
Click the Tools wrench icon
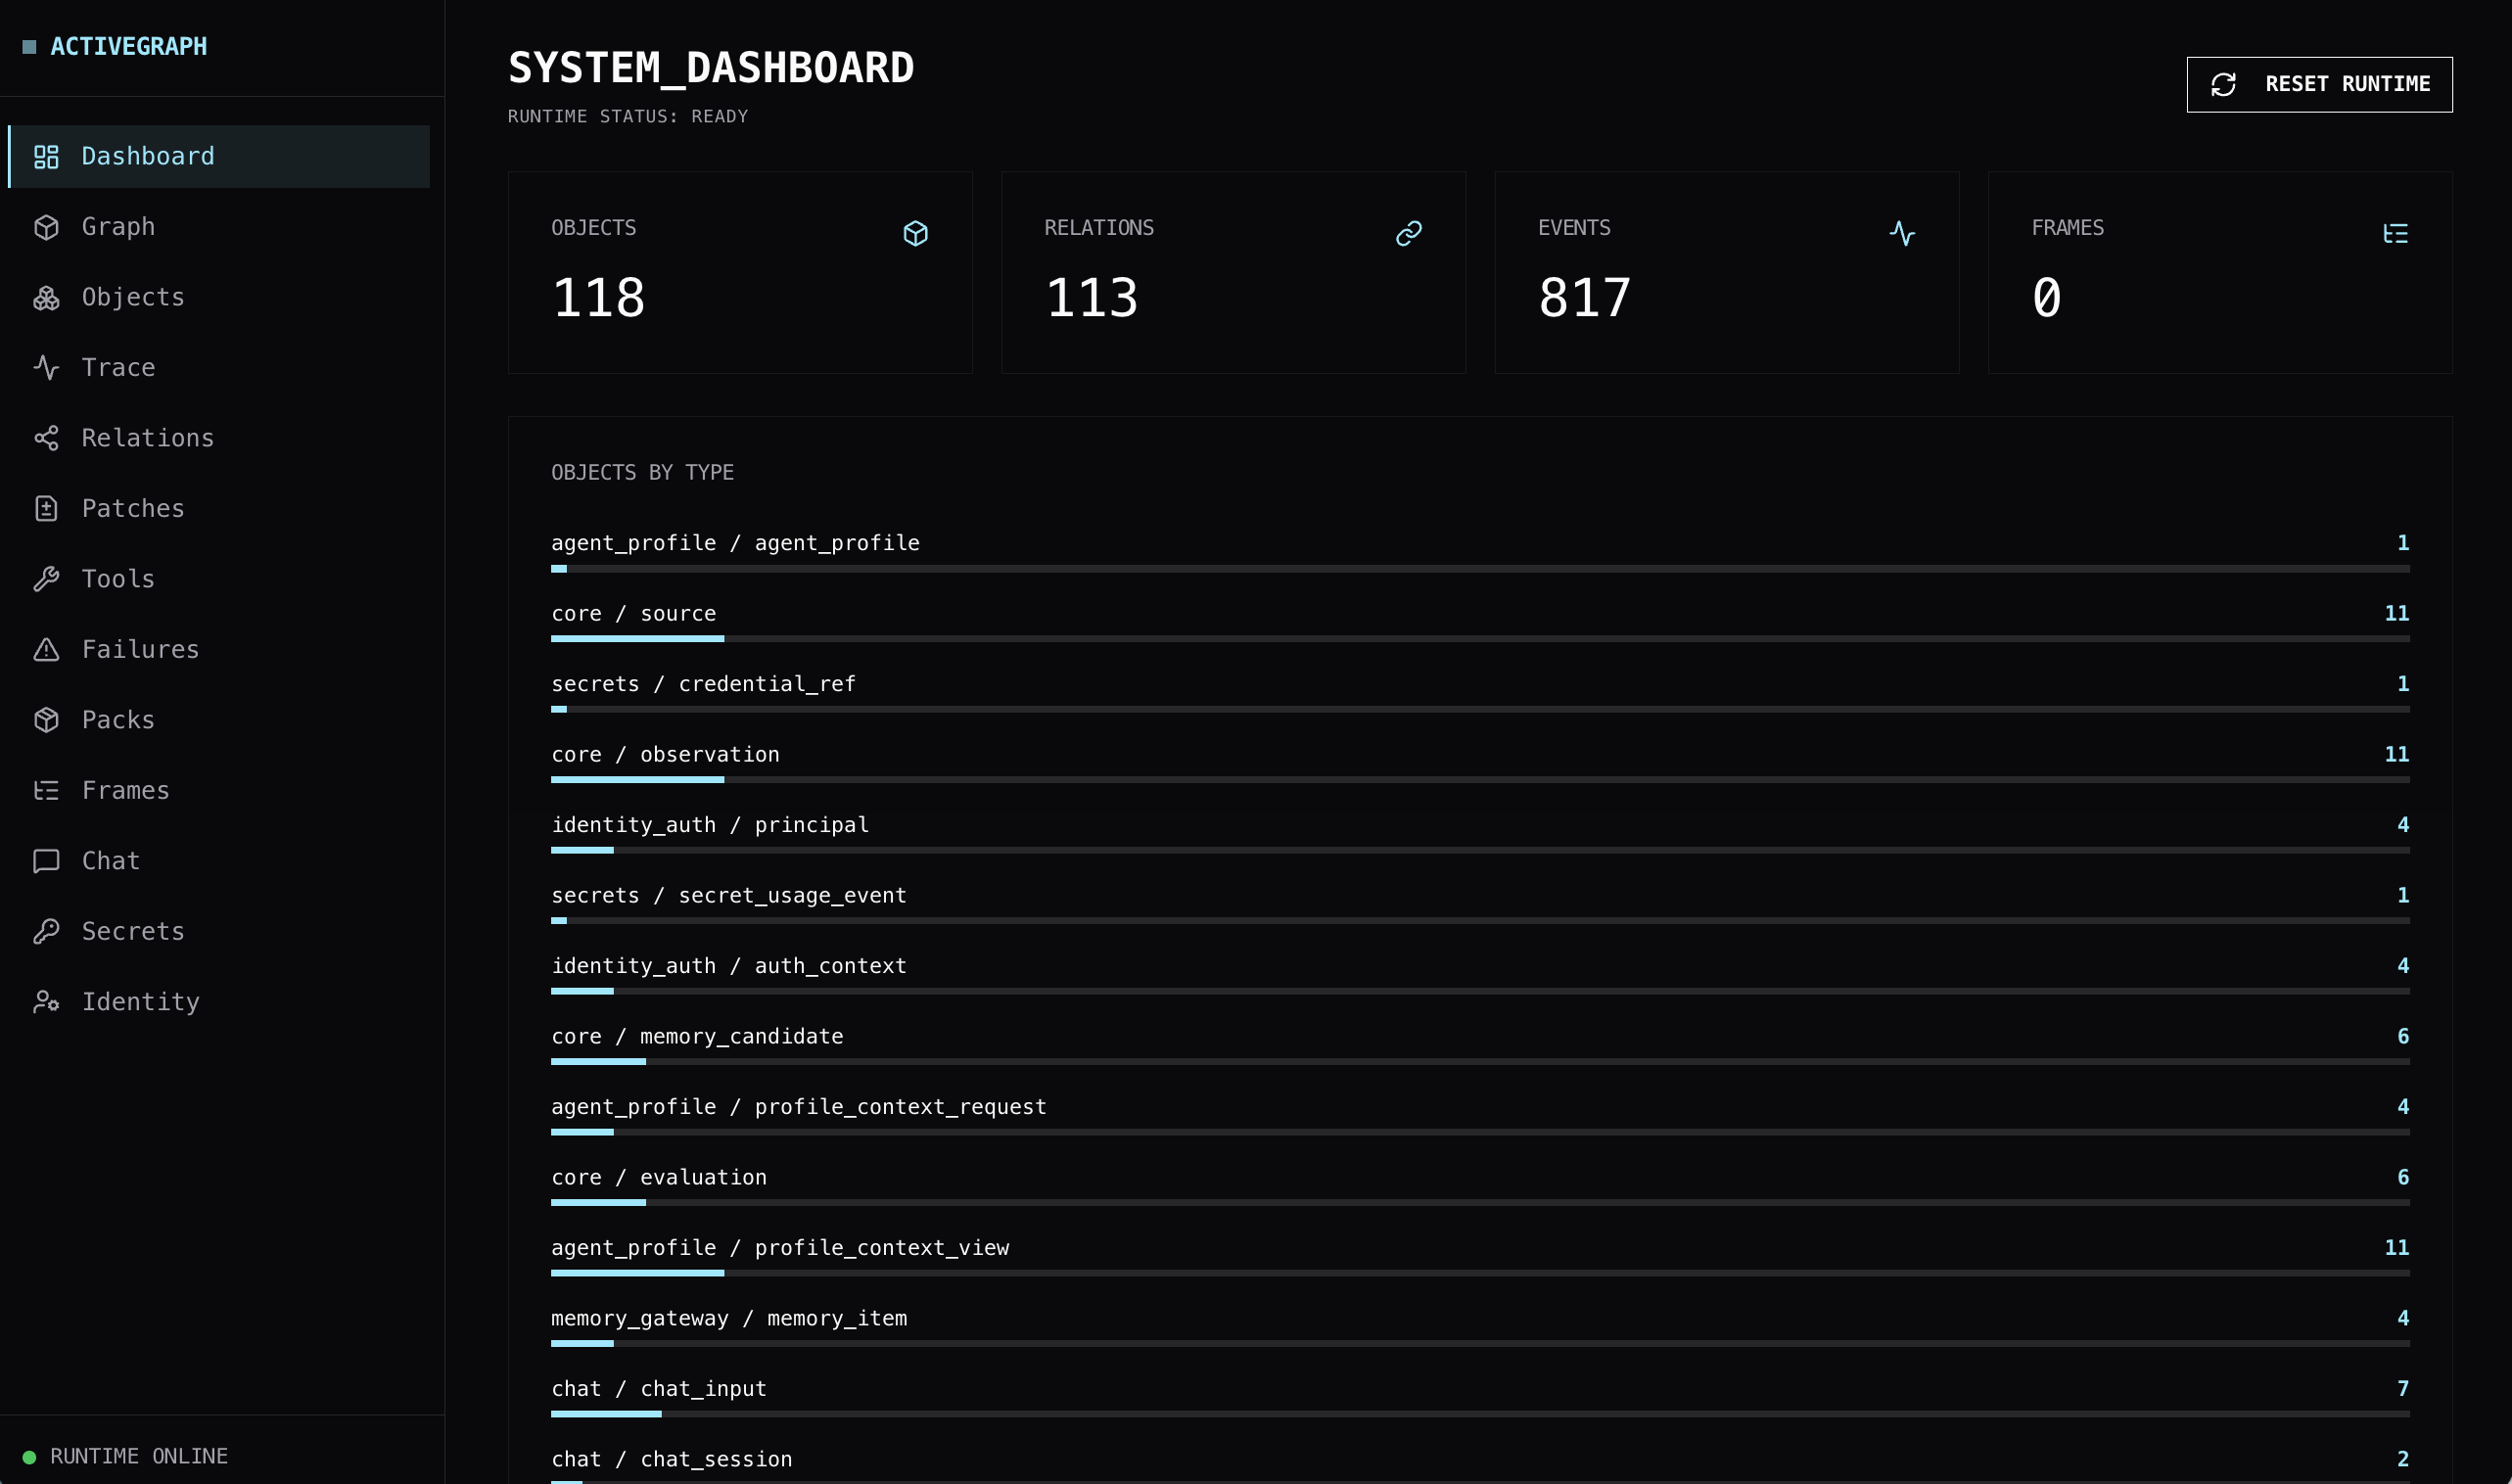(46, 579)
